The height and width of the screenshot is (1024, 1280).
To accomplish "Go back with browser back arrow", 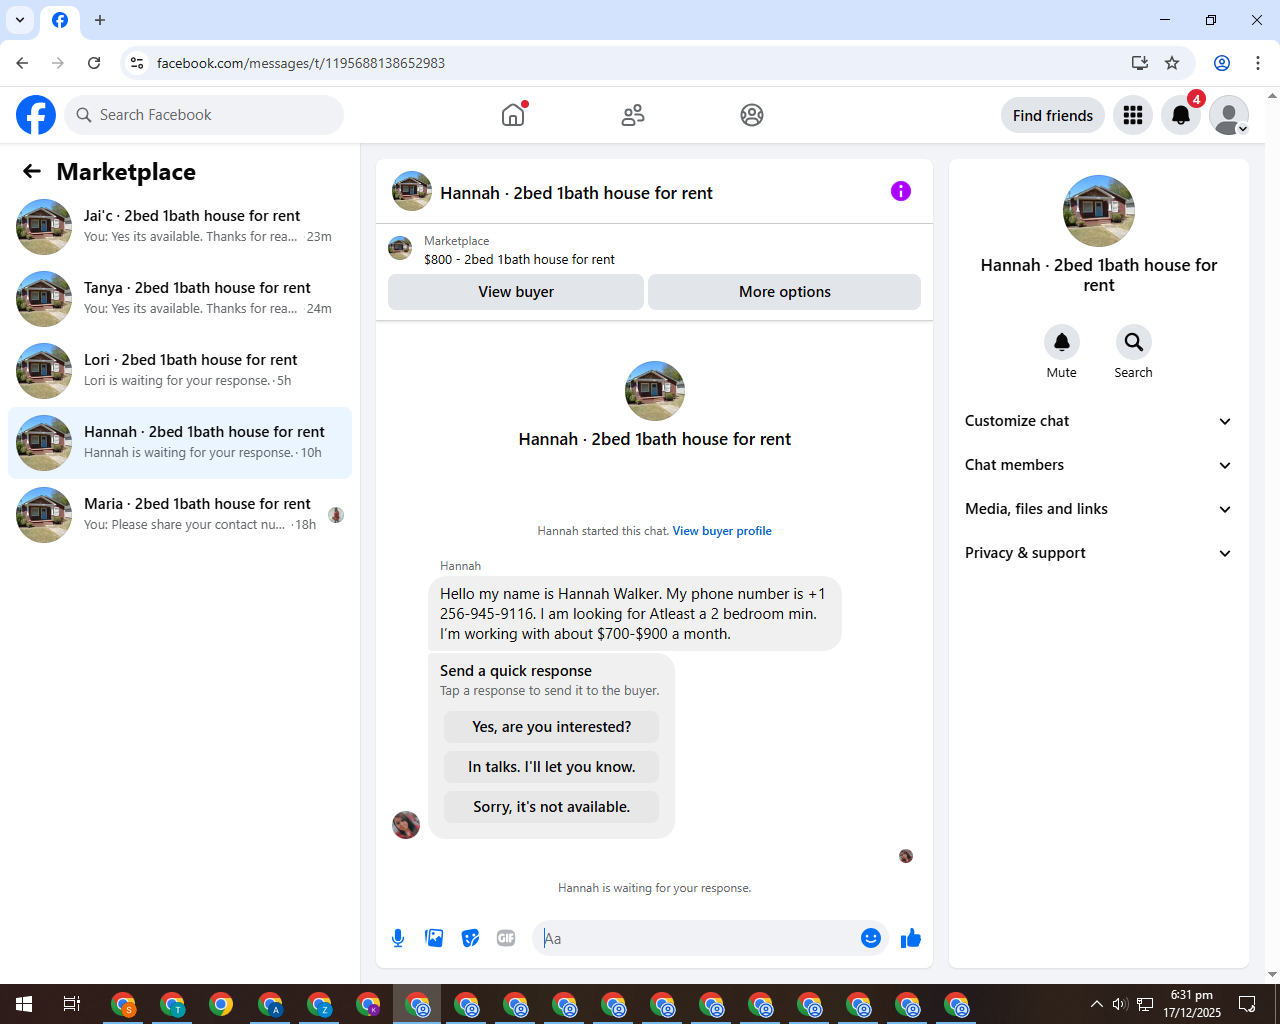I will [x=22, y=63].
